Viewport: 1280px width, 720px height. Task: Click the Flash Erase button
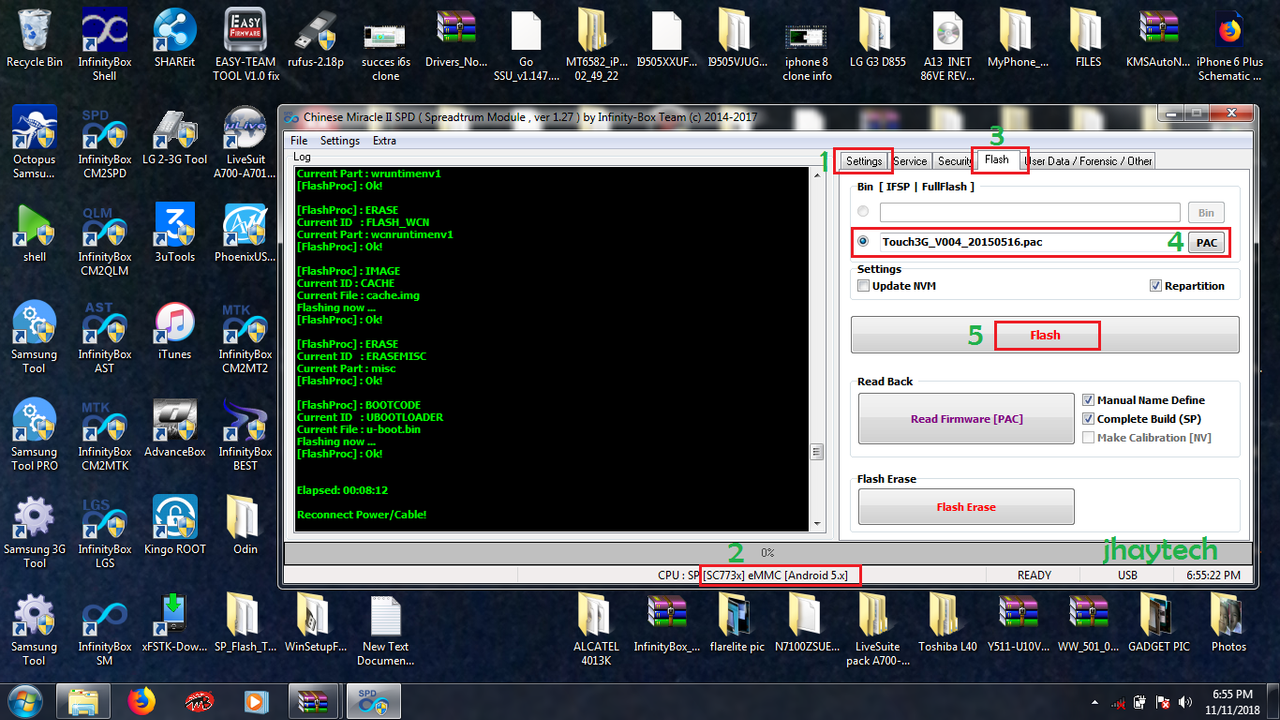pyautogui.click(x=966, y=507)
